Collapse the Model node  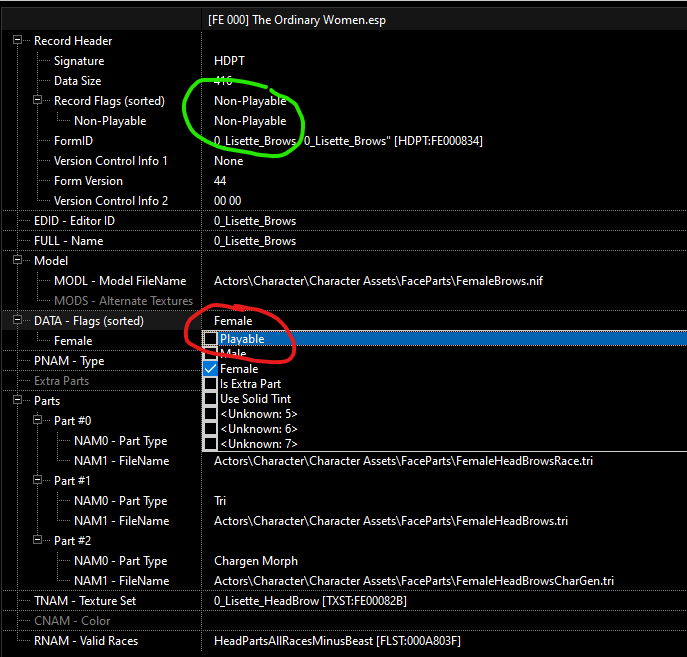pyautogui.click(x=18, y=260)
